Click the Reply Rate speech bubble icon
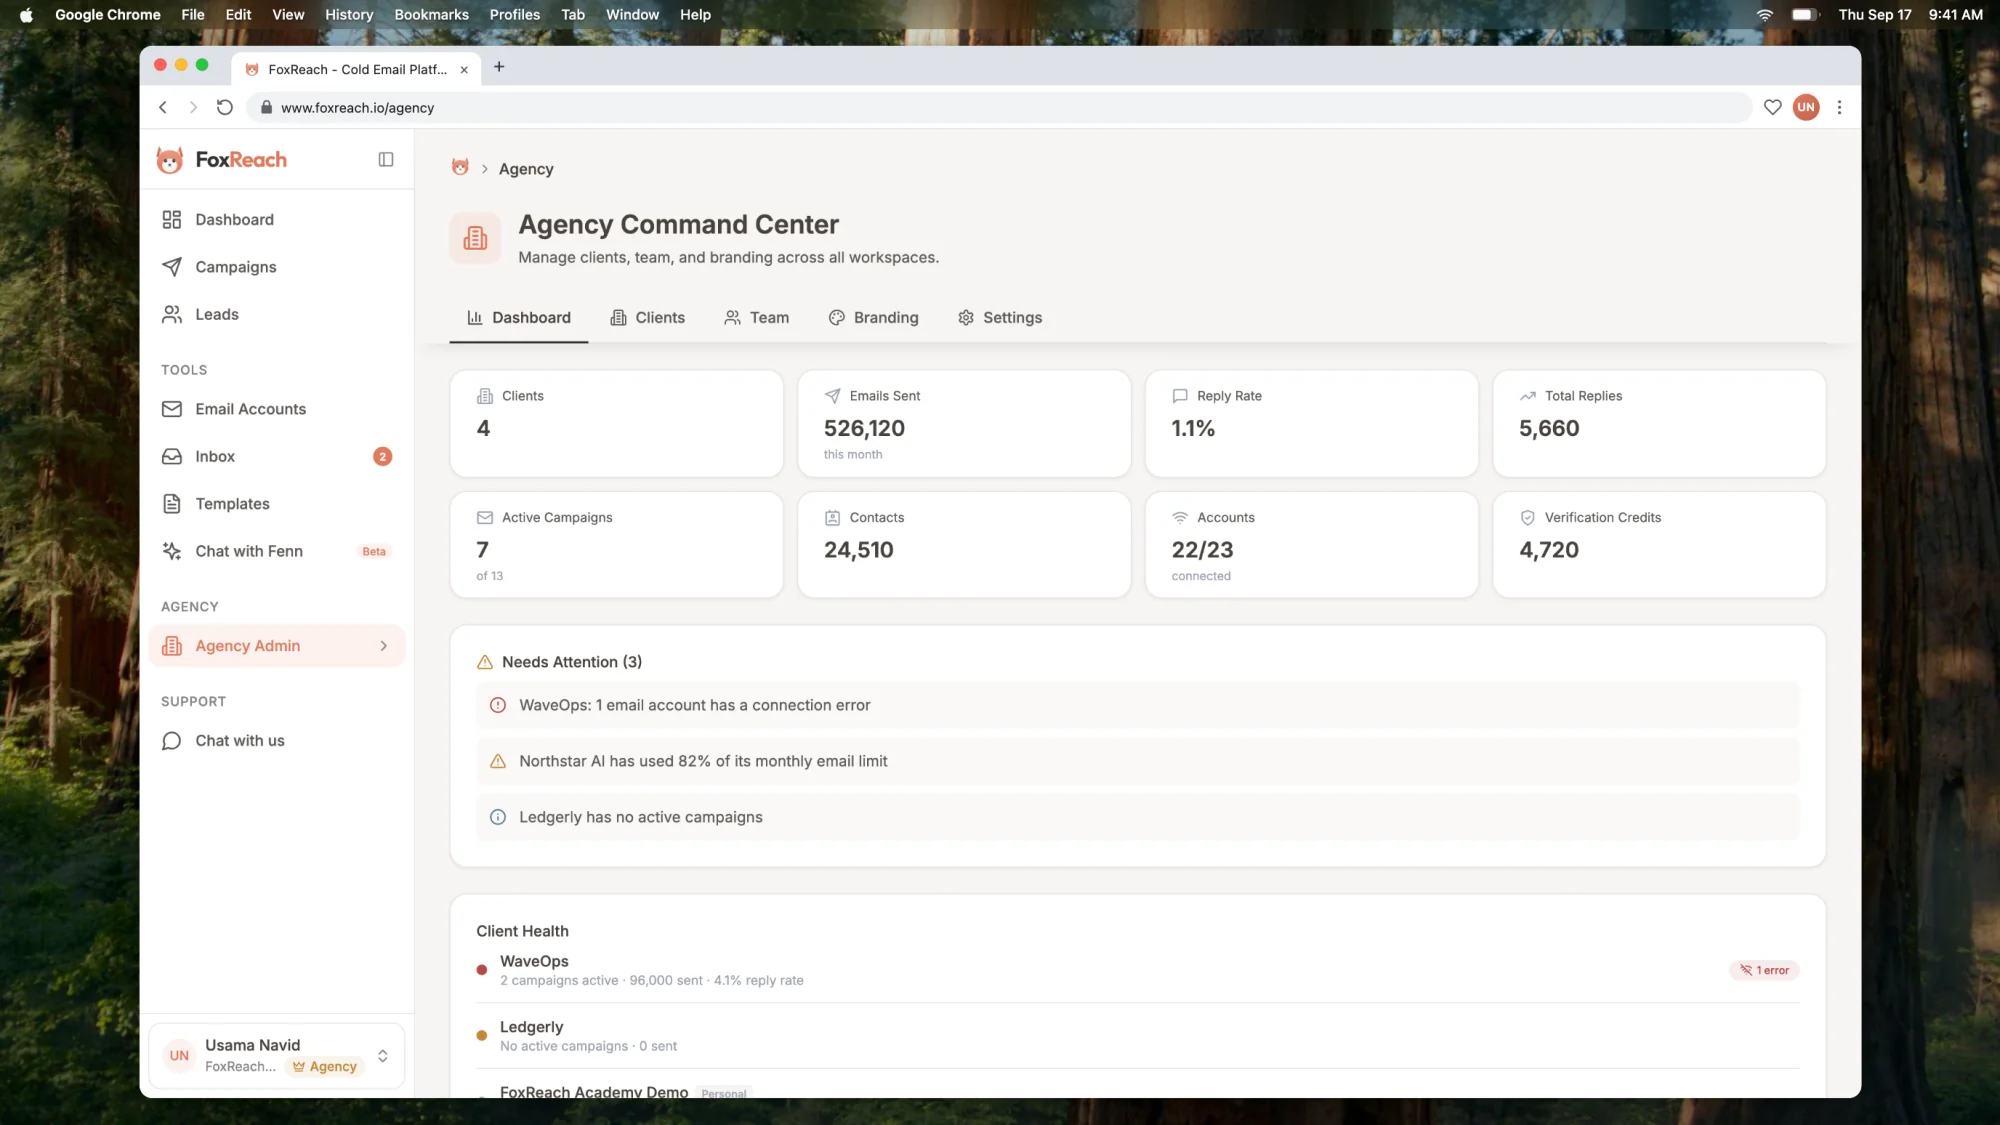The width and height of the screenshot is (2000, 1125). [x=1180, y=396]
